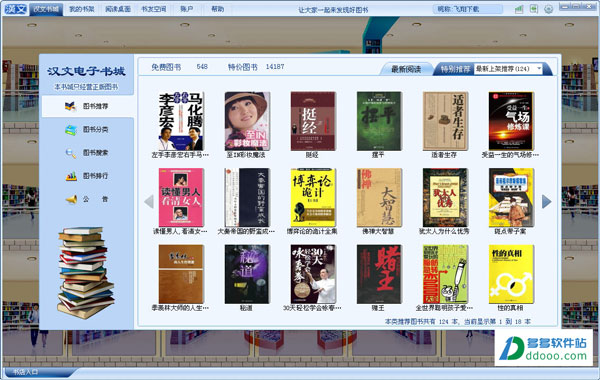Screen dimensions: 600x380
Task: Click the title text 至IN彩妆魔法
Action: (246, 155)
